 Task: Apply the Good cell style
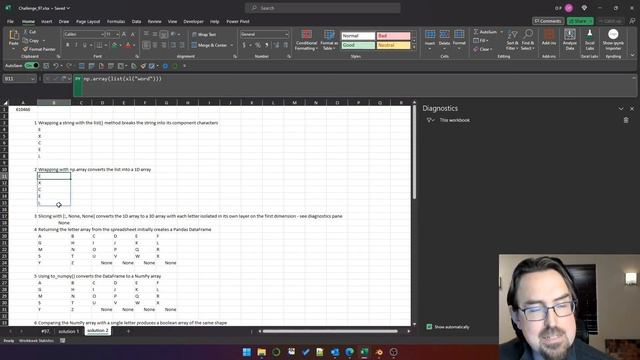(x=358, y=45)
